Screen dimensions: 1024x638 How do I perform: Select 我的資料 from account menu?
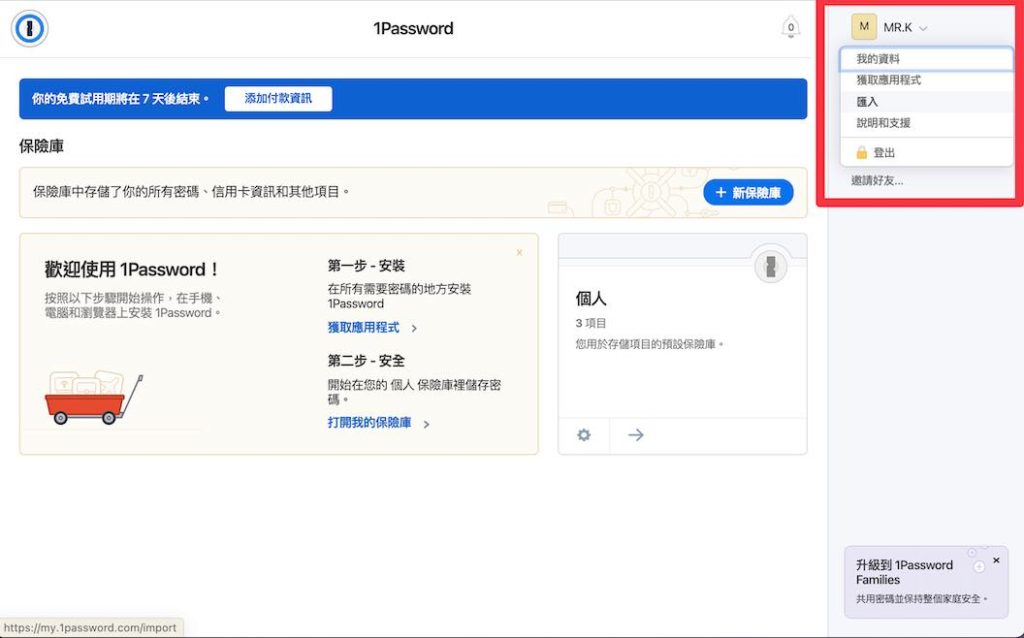[926, 59]
